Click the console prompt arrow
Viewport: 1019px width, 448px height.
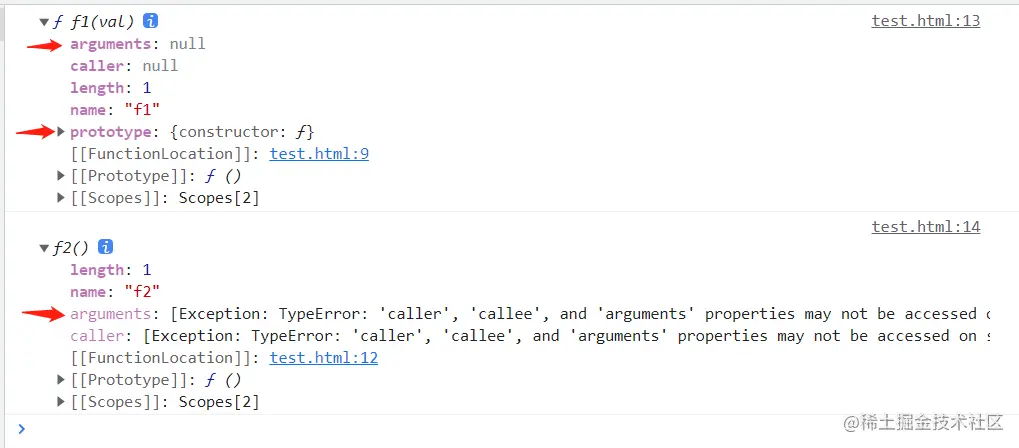tap(22, 429)
